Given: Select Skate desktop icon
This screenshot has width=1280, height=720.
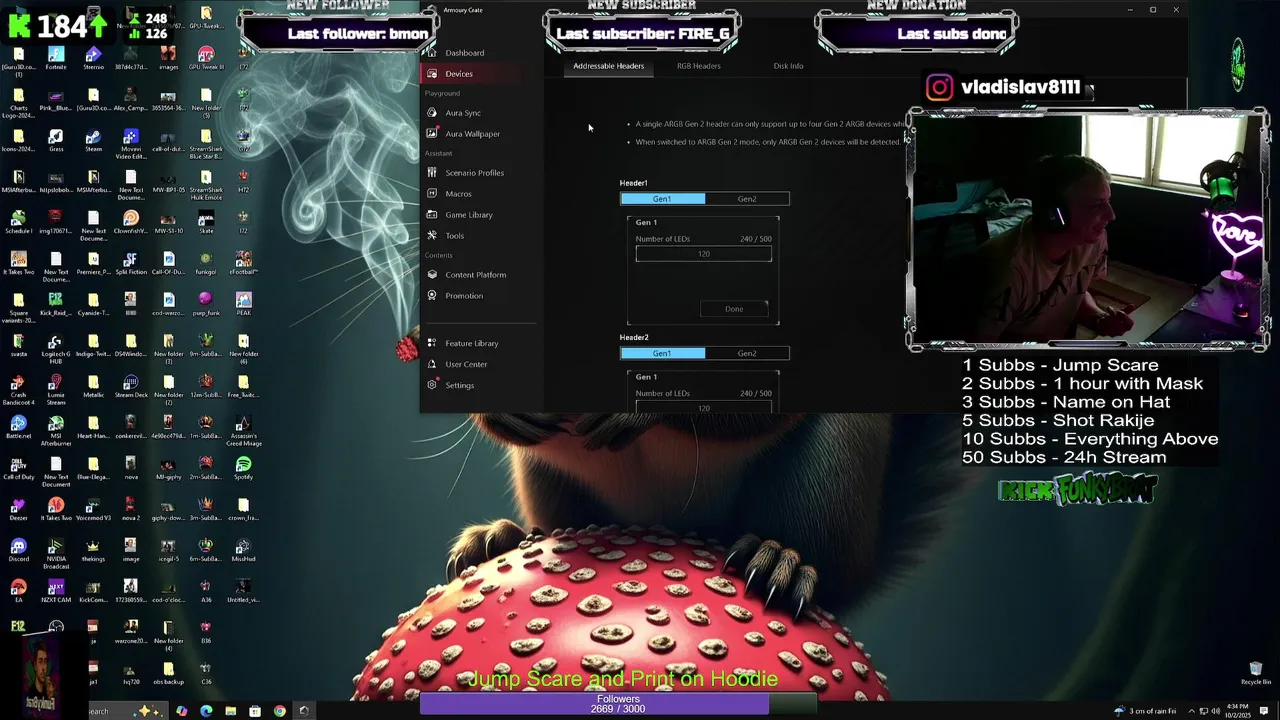Looking at the screenshot, I should (206, 222).
